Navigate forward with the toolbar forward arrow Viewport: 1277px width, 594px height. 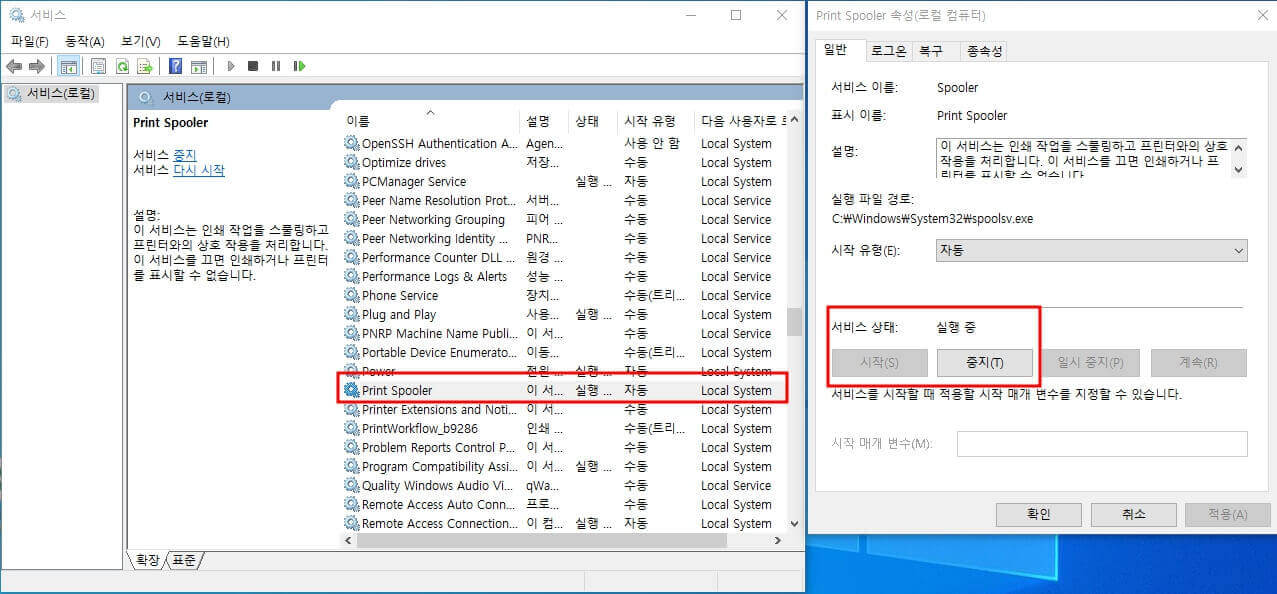pos(37,66)
